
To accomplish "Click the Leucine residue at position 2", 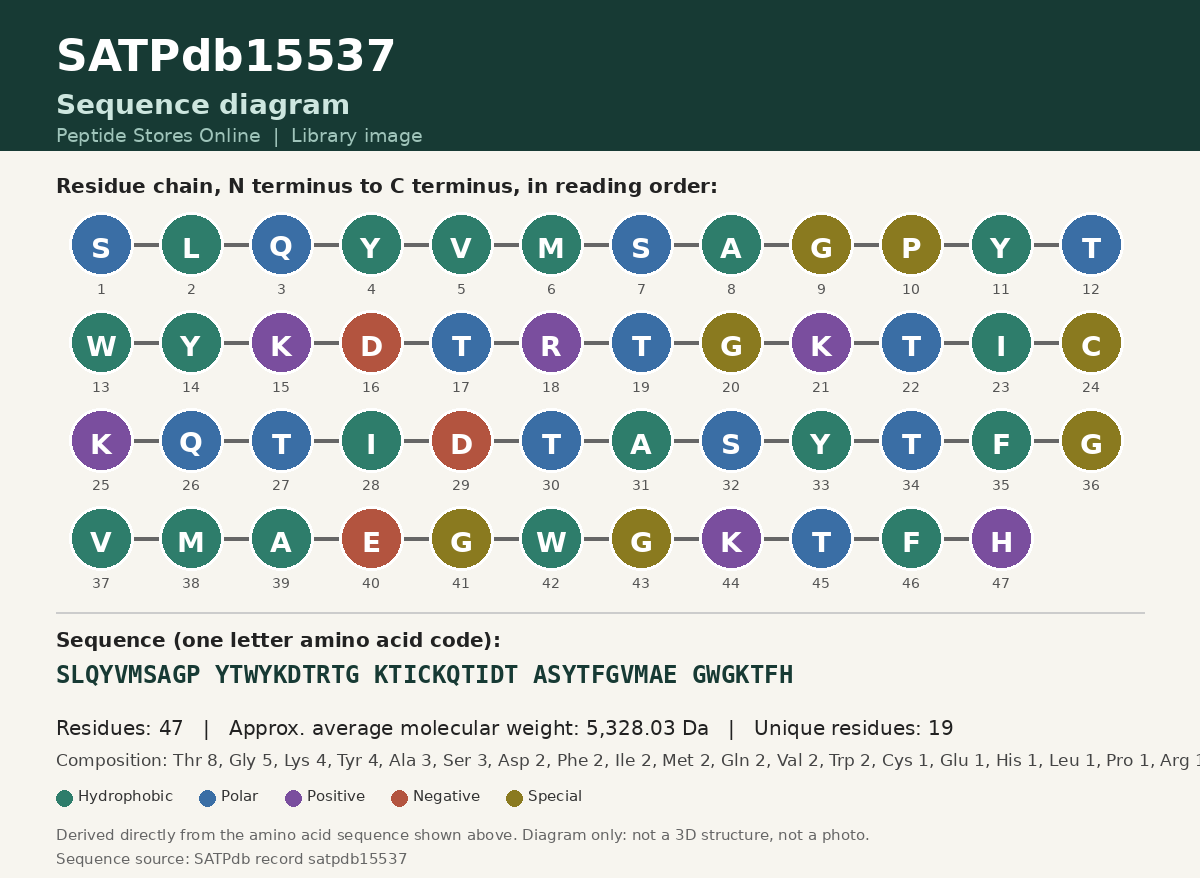I will [191, 244].
